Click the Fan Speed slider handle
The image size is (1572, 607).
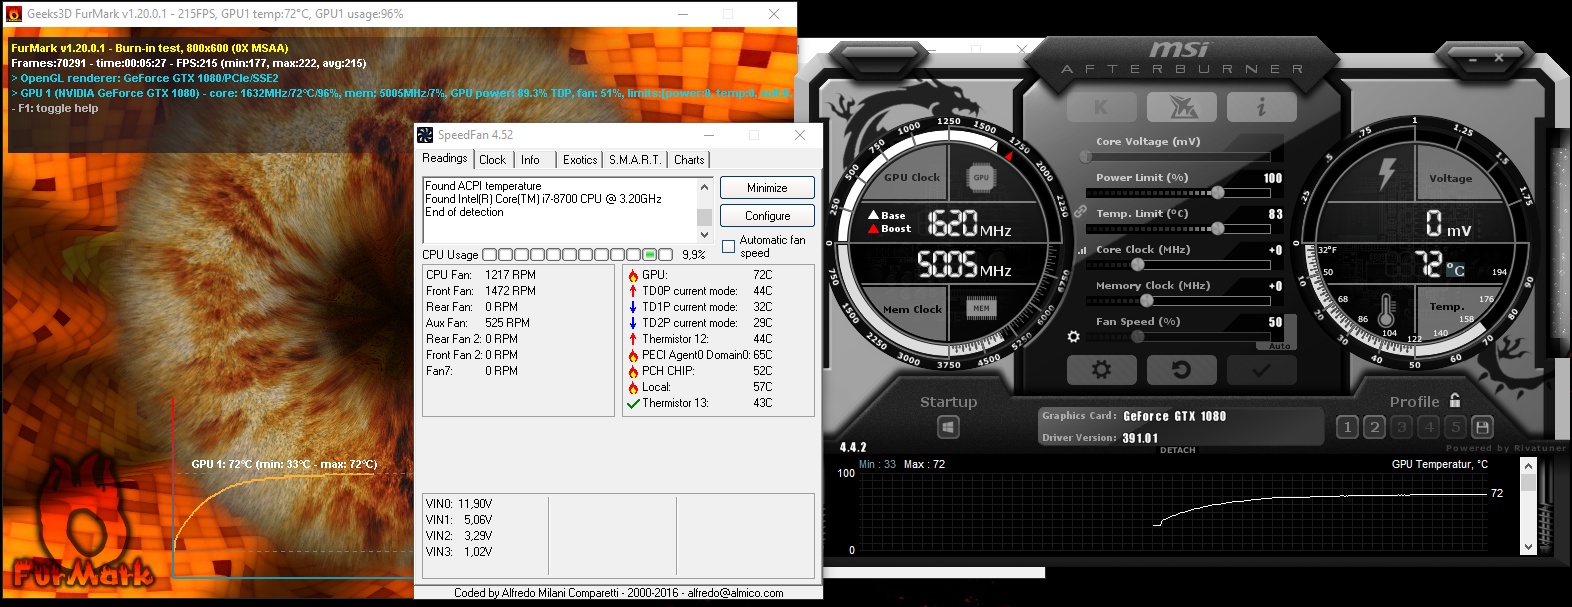pyautogui.click(x=1138, y=336)
